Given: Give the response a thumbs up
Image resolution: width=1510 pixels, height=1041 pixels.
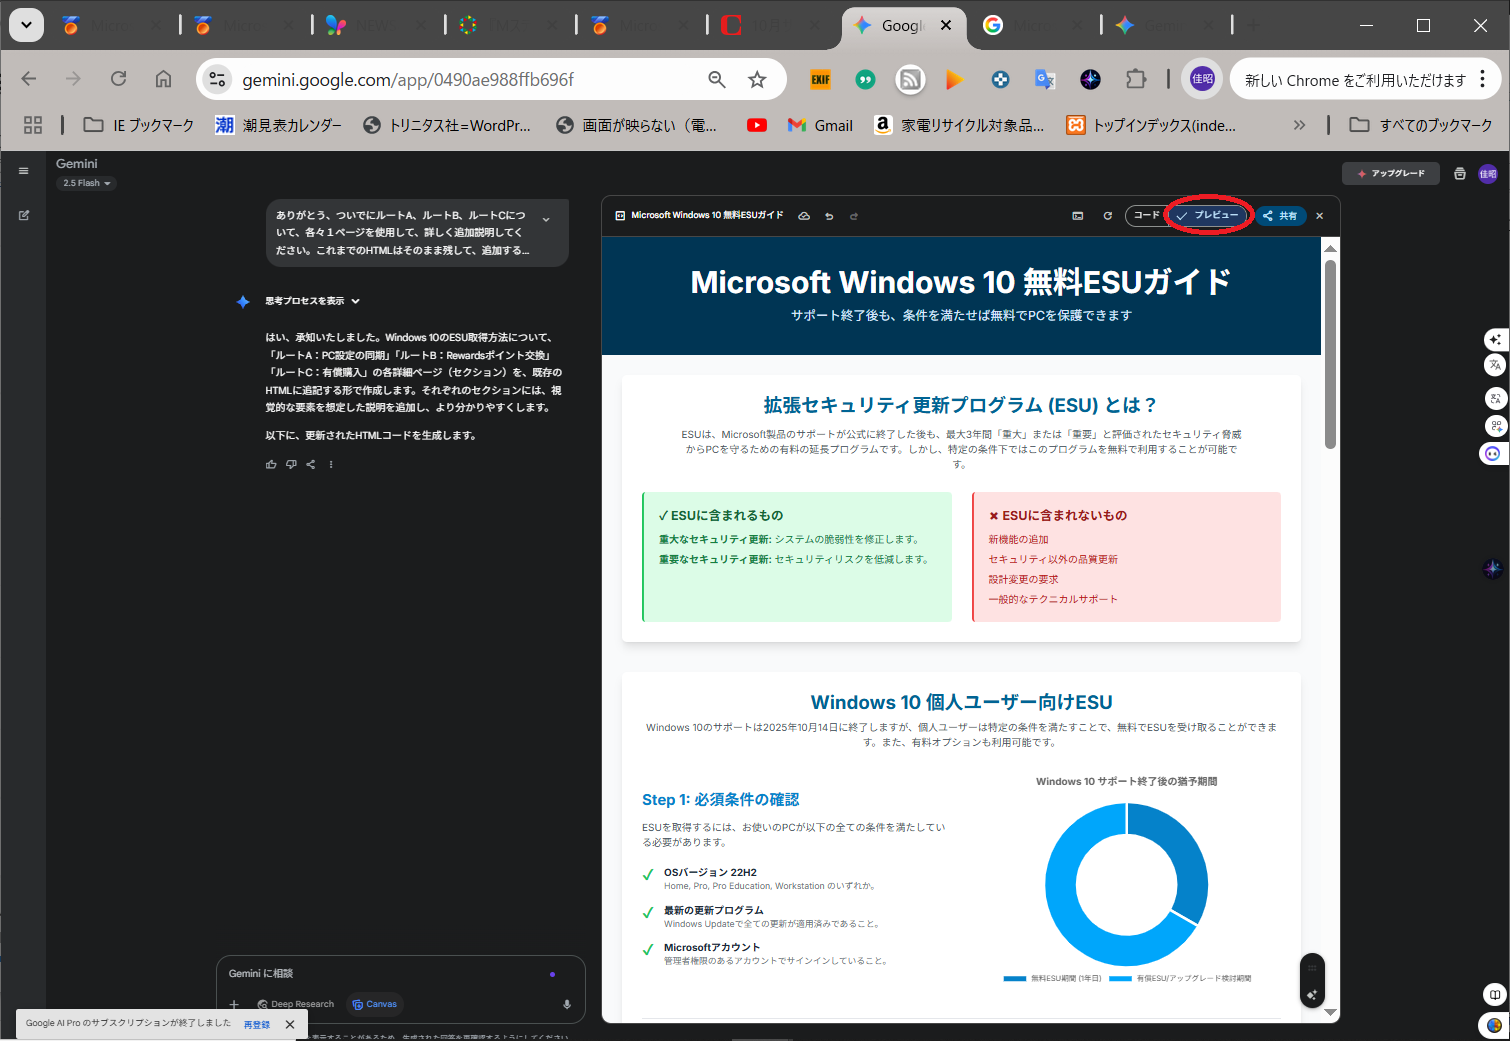Looking at the screenshot, I should [x=271, y=464].
